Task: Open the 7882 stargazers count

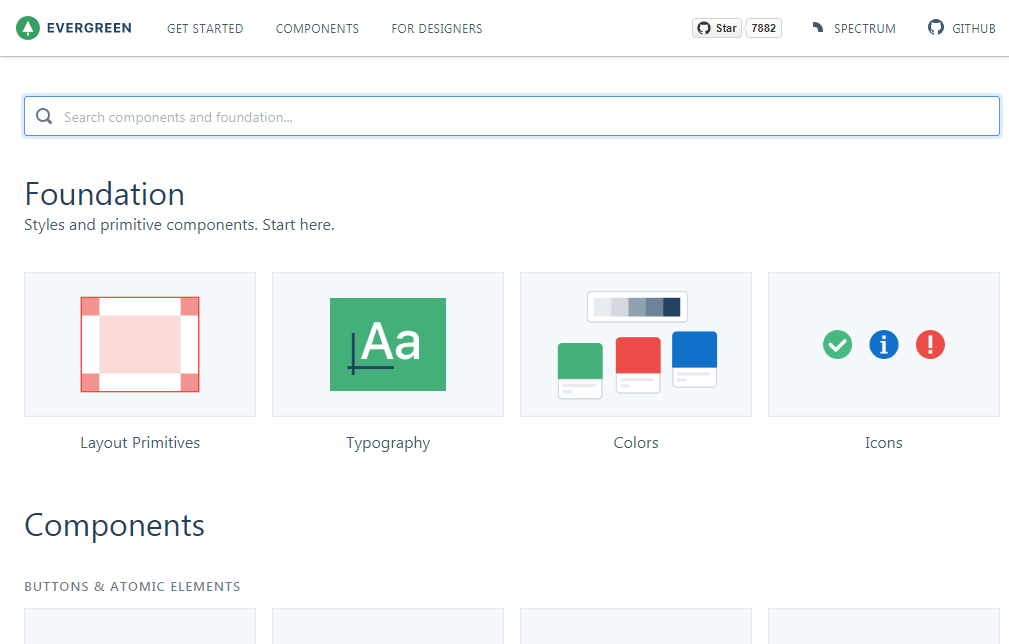Action: point(764,28)
